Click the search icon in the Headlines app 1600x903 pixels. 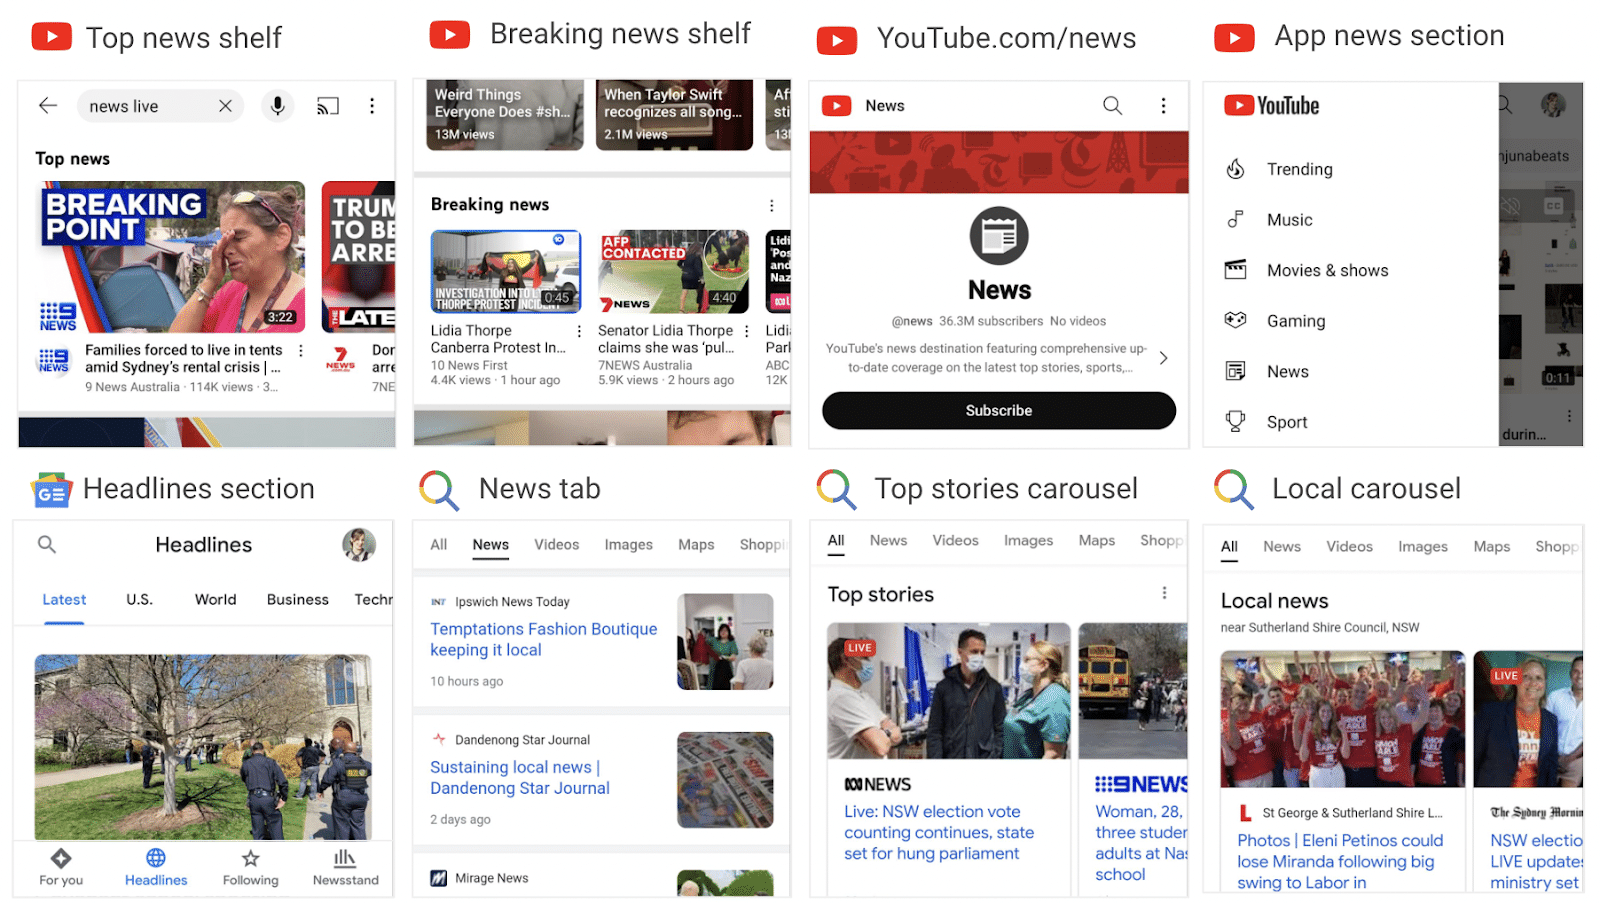coord(47,544)
